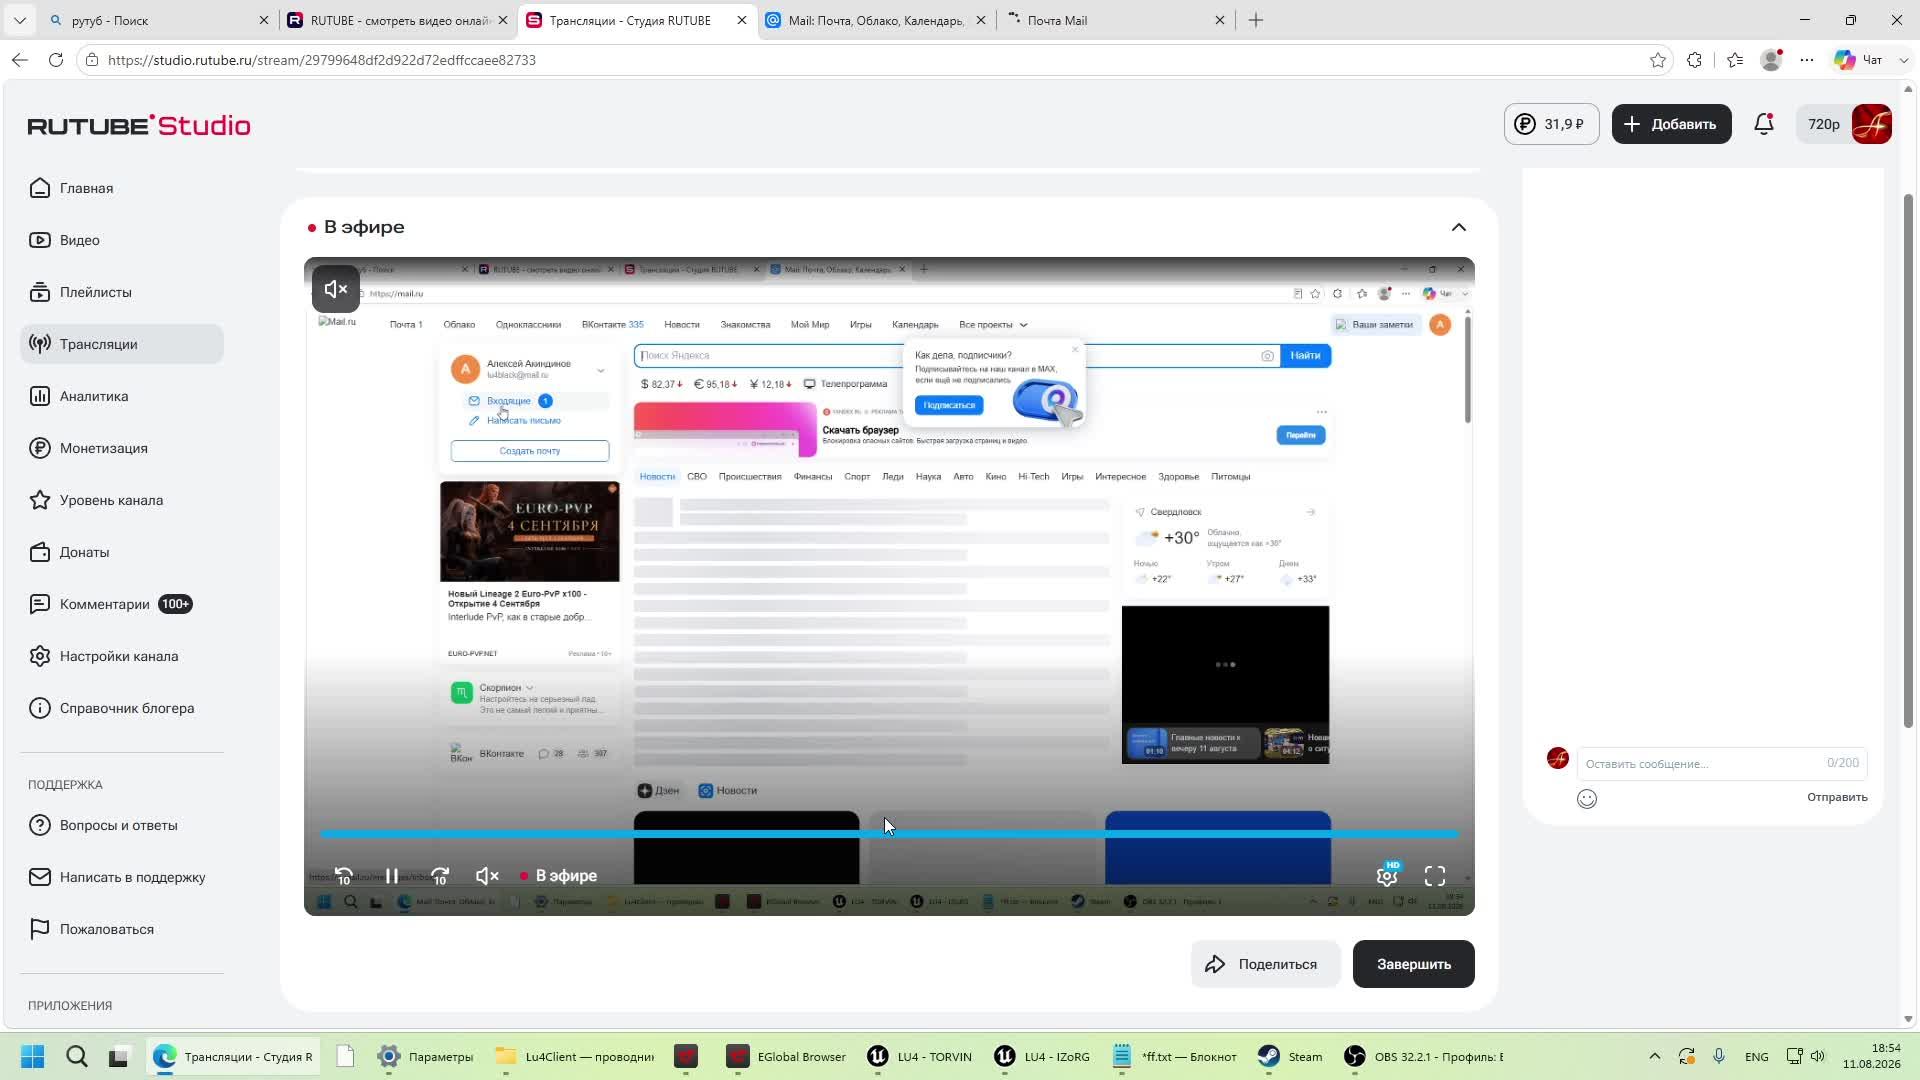Click the envelope icon next to Написать в поддержку
This screenshot has height=1080, width=1920.
(40, 877)
